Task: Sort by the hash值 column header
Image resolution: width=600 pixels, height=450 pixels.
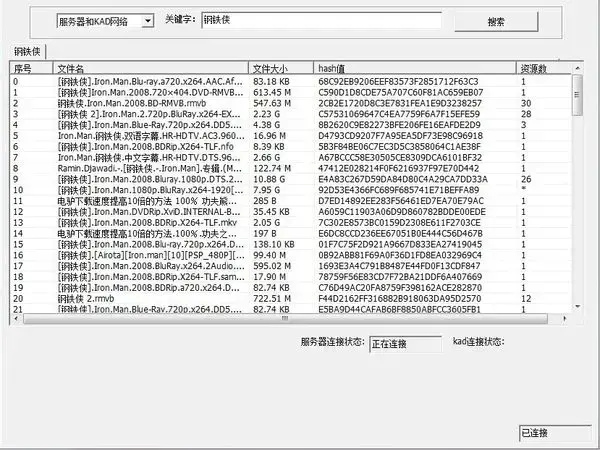Action: click(x=415, y=68)
